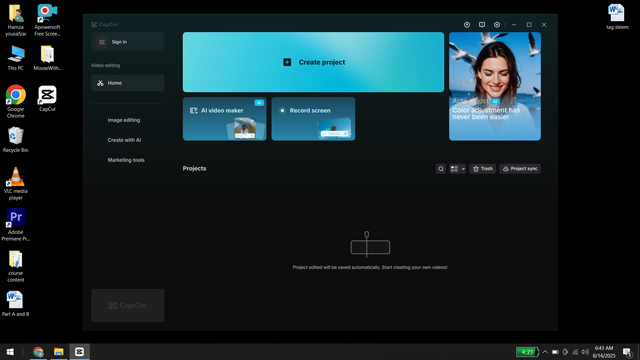Click the taskbar clock showing 6:43 AM

point(604,352)
